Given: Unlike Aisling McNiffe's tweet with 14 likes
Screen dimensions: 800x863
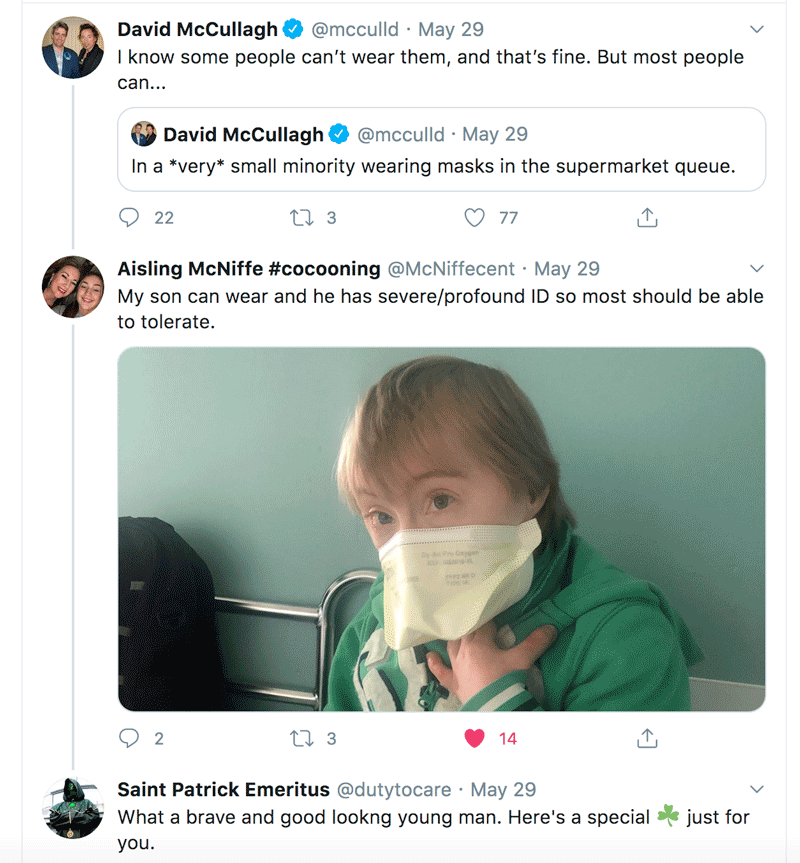Looking at the screenshot, I should click(x=474, y=739).
